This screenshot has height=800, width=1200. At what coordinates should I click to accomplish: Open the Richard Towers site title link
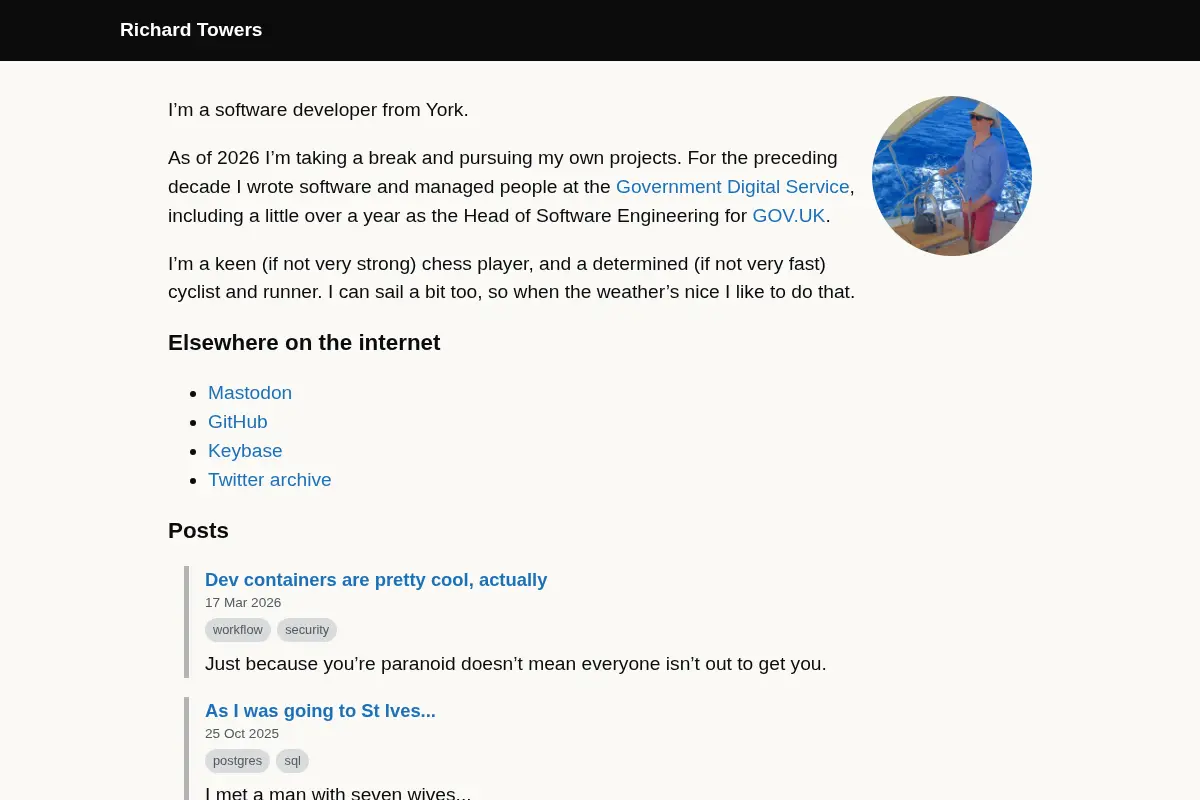pos(191,30)
